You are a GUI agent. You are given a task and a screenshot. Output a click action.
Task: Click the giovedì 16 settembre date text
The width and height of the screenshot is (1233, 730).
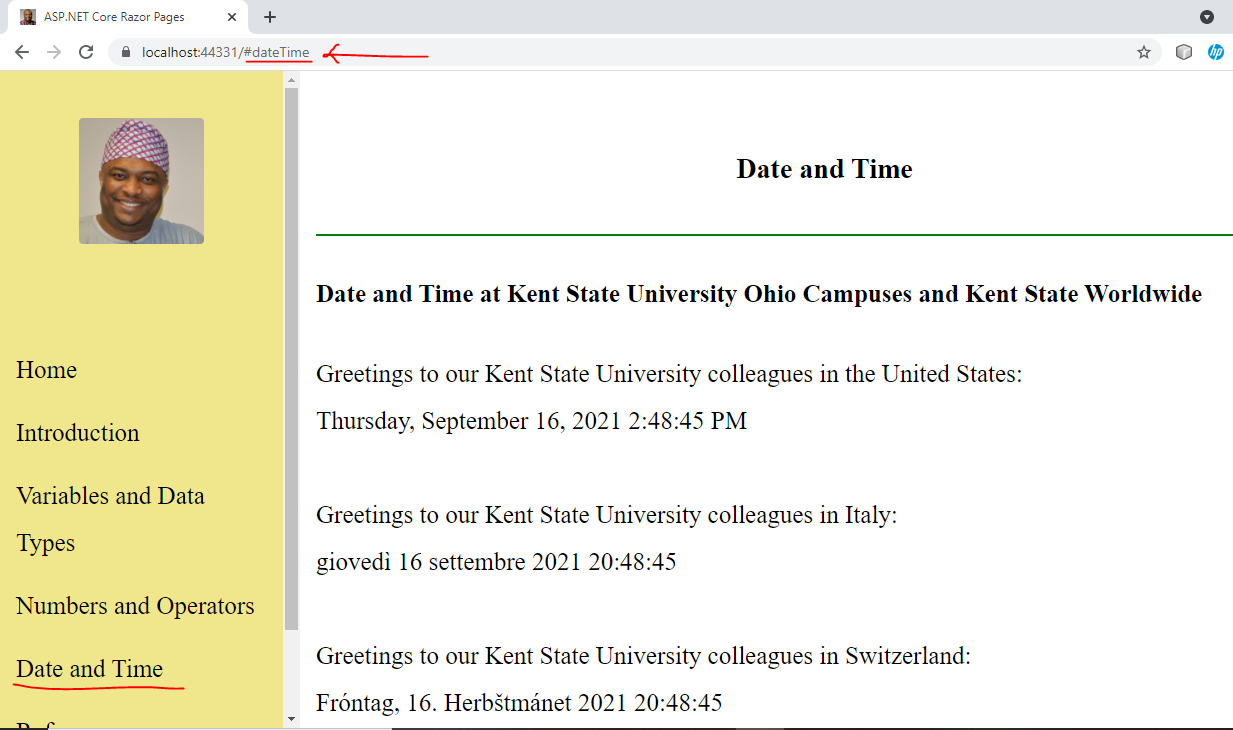point(496,562)
